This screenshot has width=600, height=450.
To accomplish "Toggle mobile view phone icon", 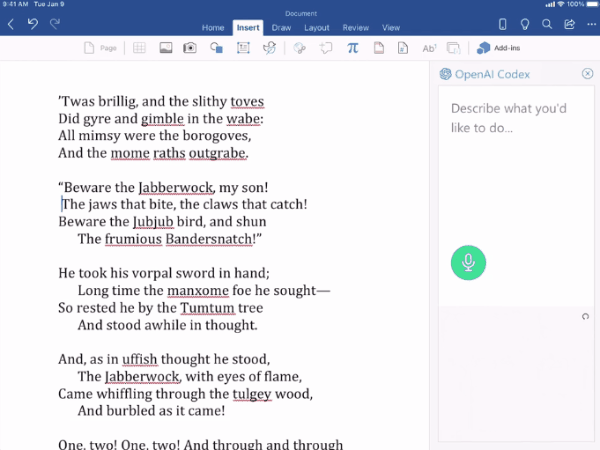I will click(502, 24).
